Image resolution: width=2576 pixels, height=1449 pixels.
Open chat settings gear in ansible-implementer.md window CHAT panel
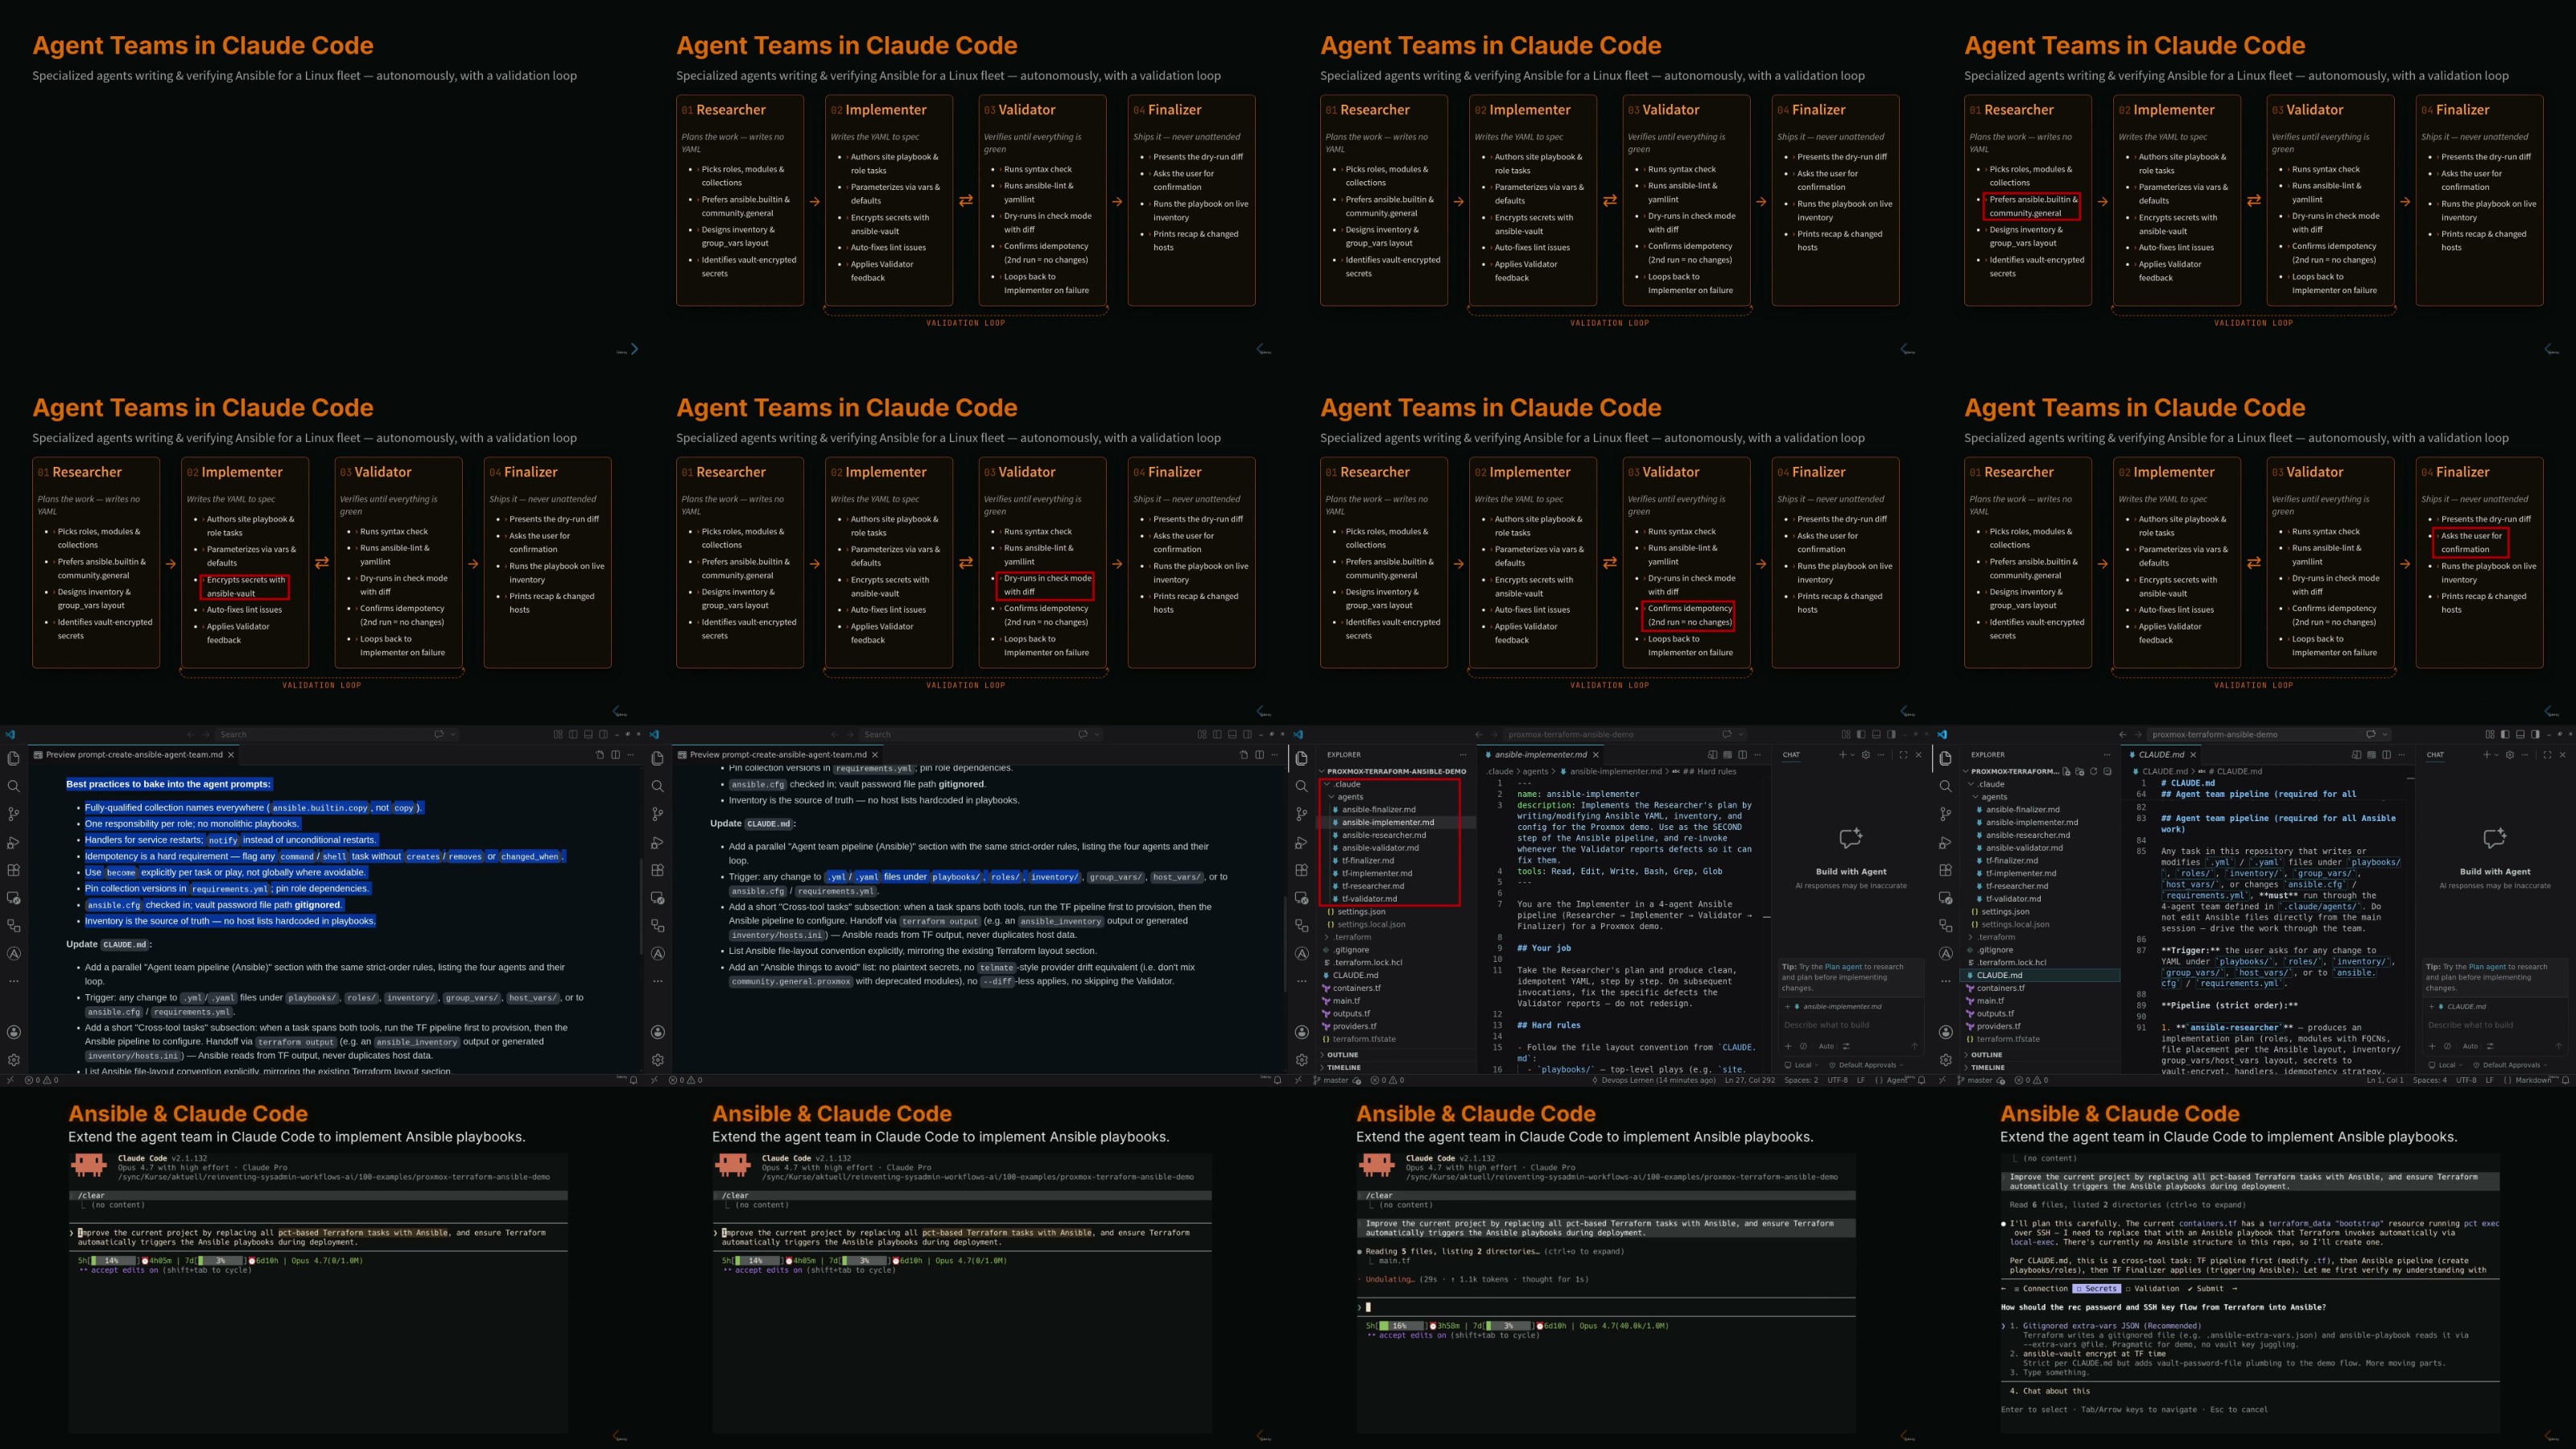click(1865, 755)
